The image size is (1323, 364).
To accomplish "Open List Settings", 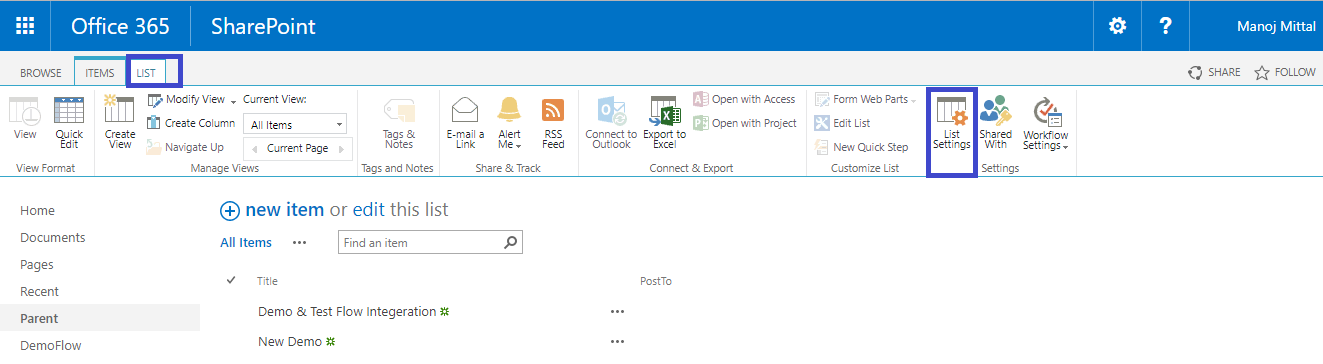I will [952, 124].
